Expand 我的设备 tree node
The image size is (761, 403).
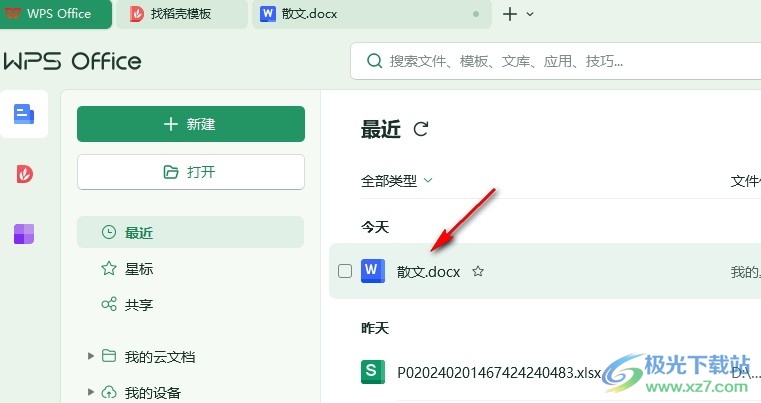(91, 392)
